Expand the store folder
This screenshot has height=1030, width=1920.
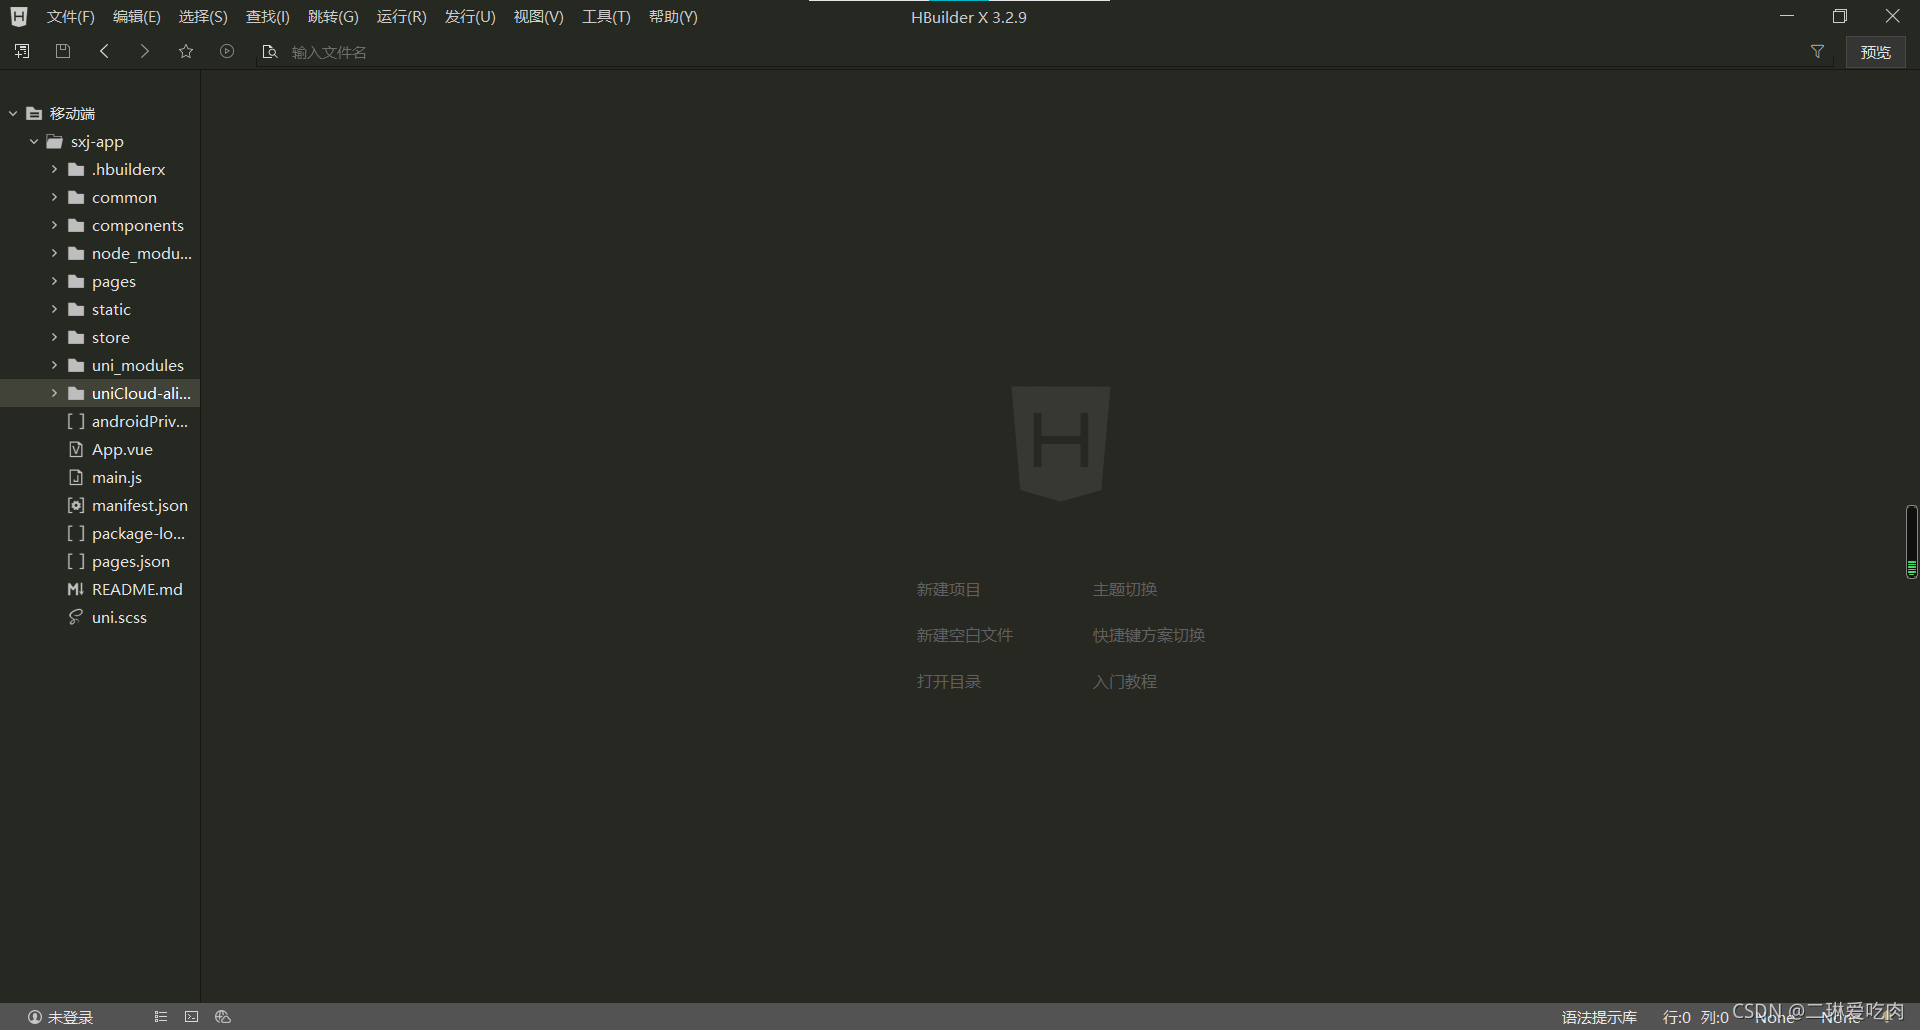pyautogui.click(x=55, y=337)
